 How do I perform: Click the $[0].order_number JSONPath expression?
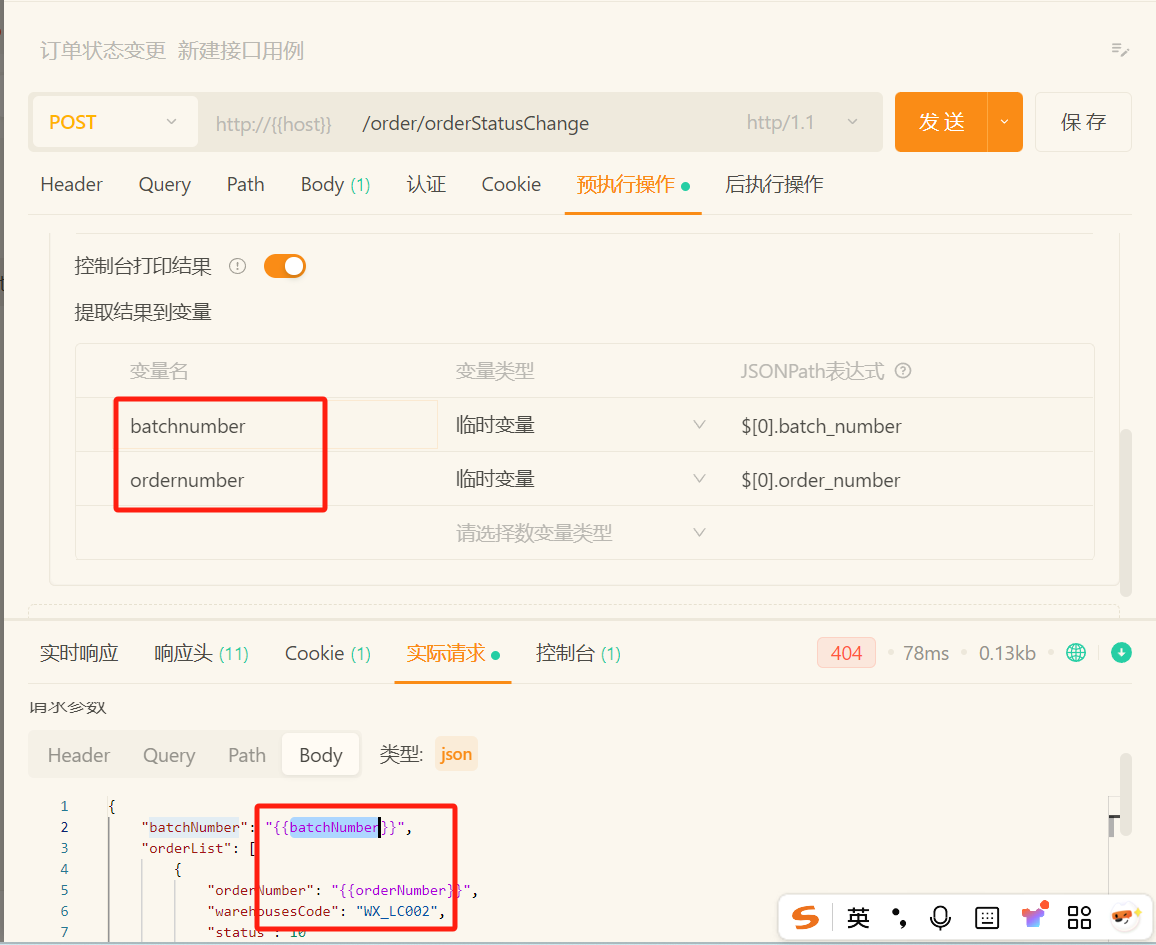pyautogui.click(x=821, y=480)
